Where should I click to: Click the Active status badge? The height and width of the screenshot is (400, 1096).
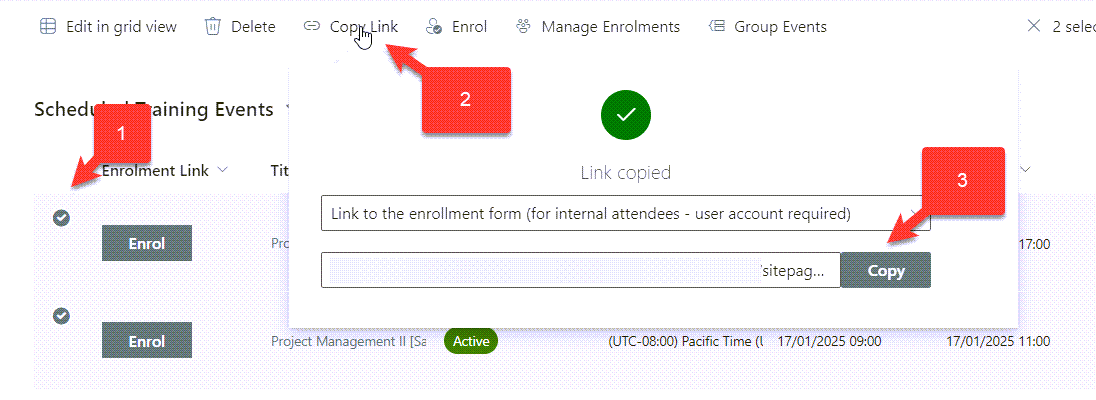[x=470, y=341]
